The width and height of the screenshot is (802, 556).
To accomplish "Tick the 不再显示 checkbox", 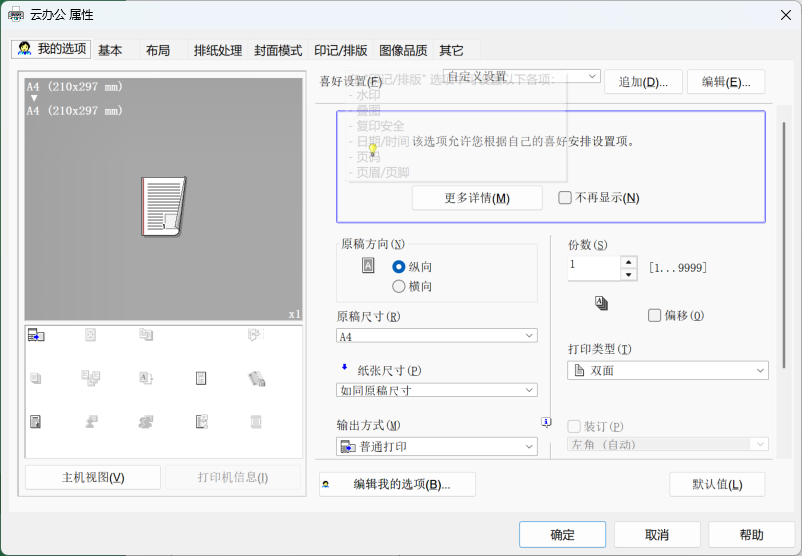I will [565, 197].
